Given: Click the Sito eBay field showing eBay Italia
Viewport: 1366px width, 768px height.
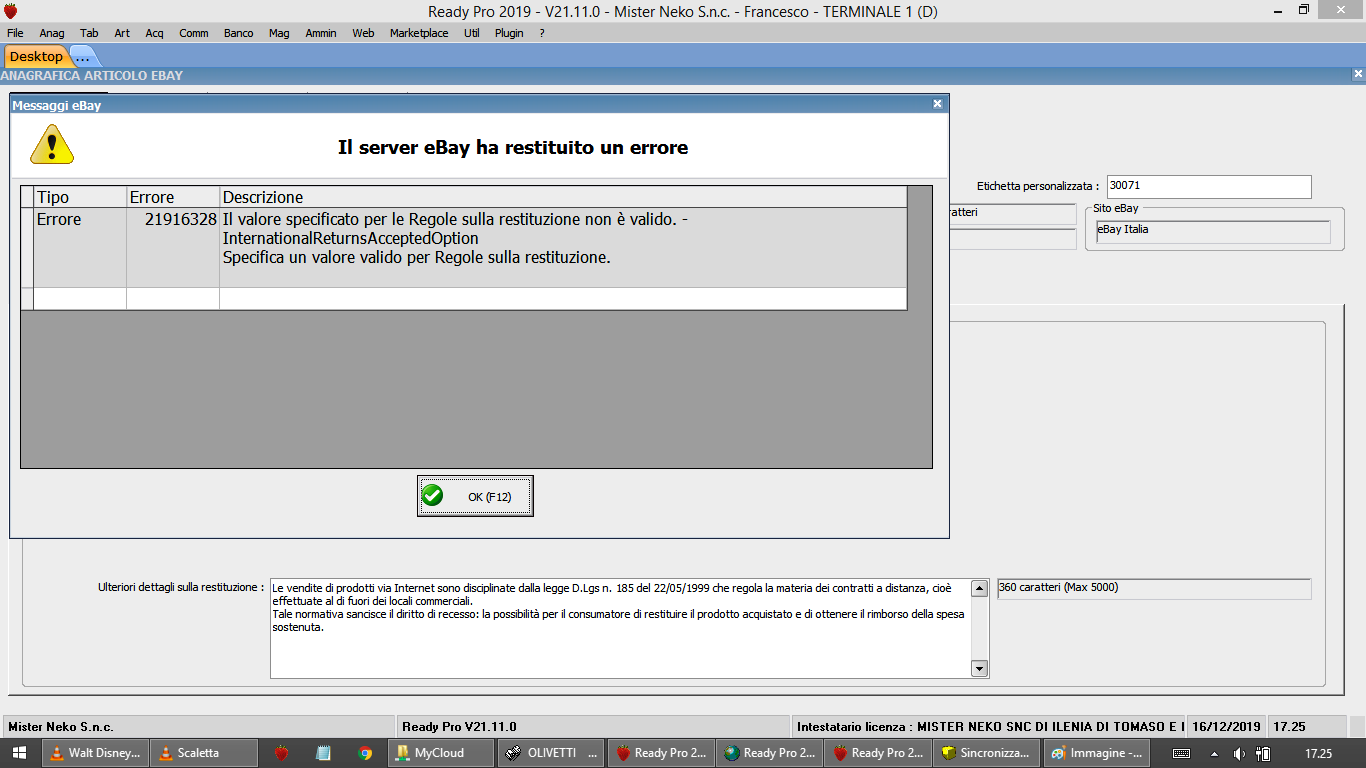Looking at the screenshot, I should 1212,231.
